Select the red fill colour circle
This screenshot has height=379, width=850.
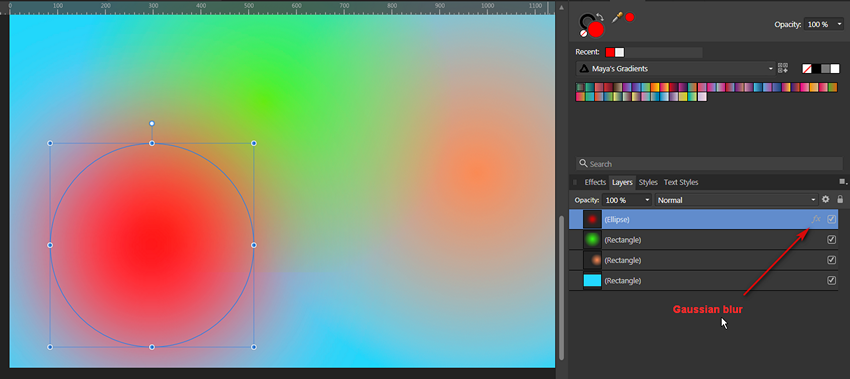(x=596, y=29)
